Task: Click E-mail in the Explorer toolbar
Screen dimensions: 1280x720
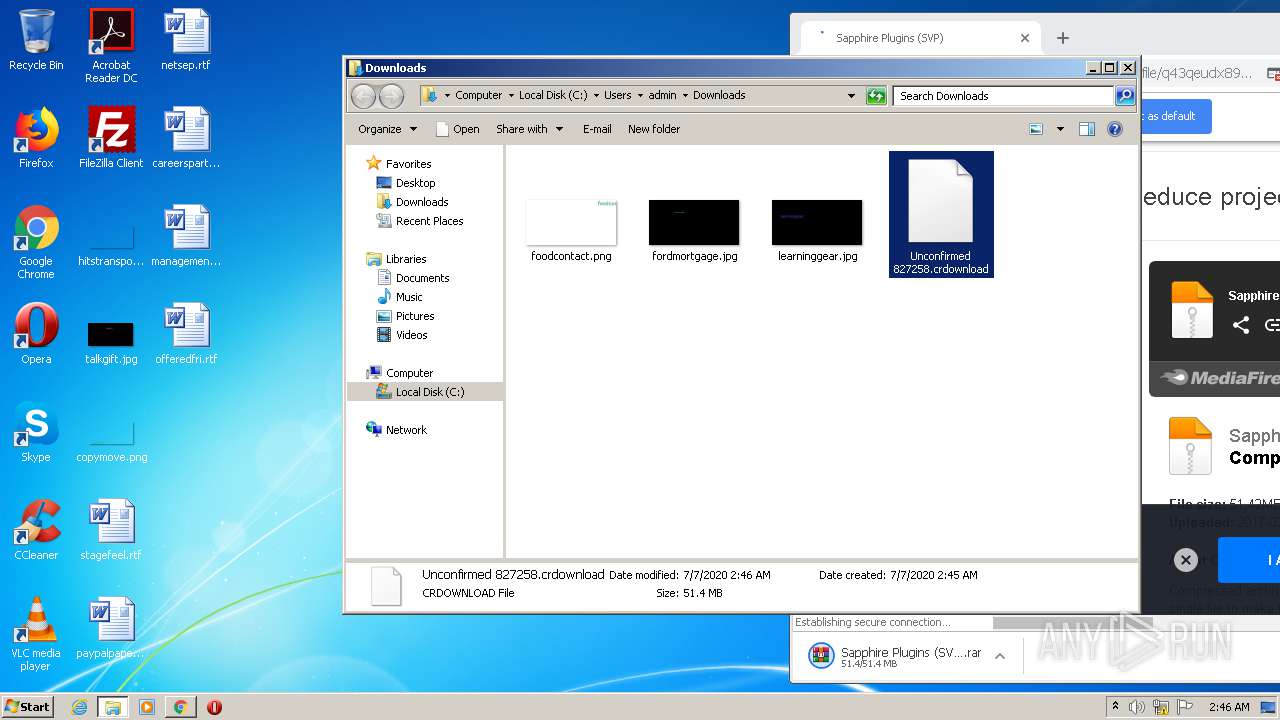Action: pyautogui.click(x=597, y=129)
